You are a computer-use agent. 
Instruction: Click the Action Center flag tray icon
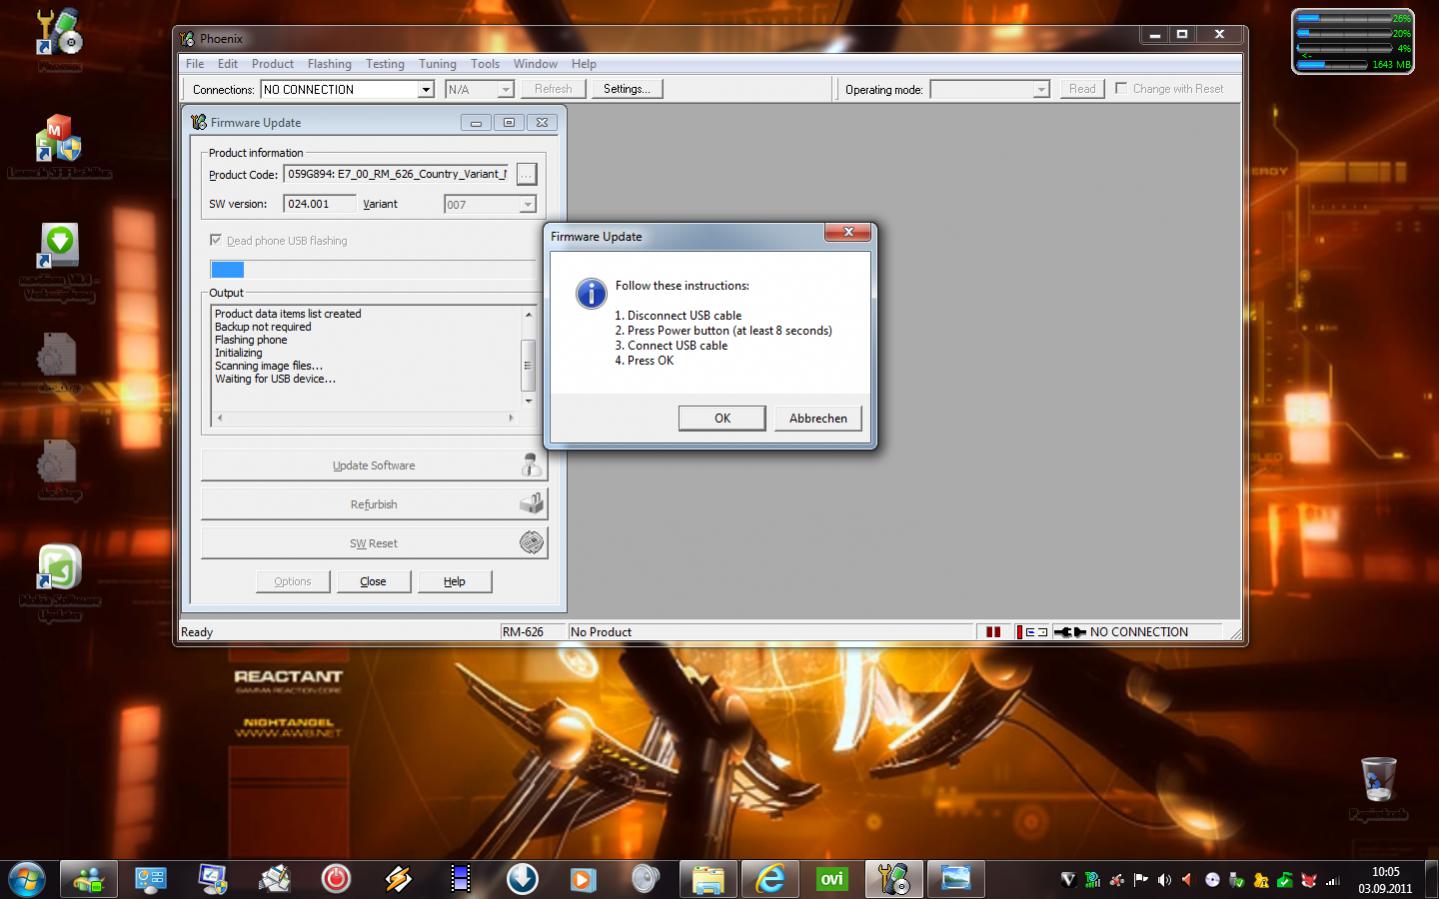tap(1140, 880)
